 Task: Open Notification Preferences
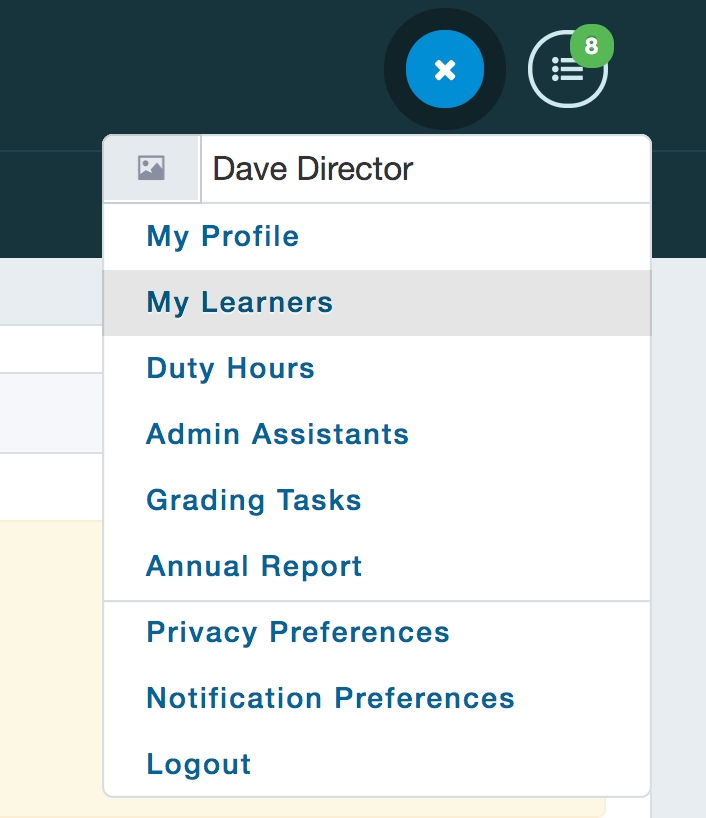[x=330, y=699]
